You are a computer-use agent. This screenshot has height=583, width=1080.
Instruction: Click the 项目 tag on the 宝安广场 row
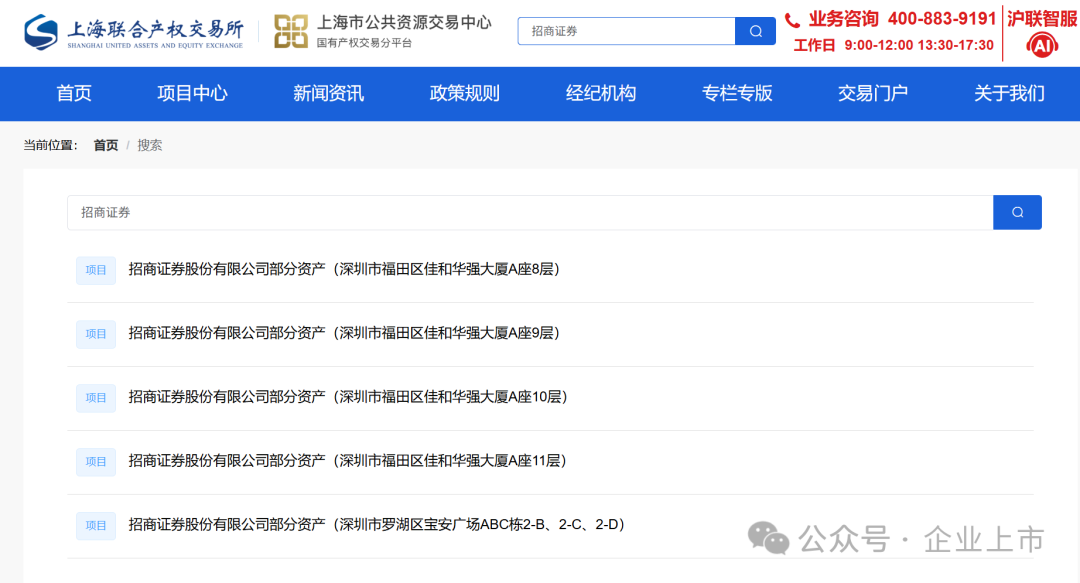(96, 526)
